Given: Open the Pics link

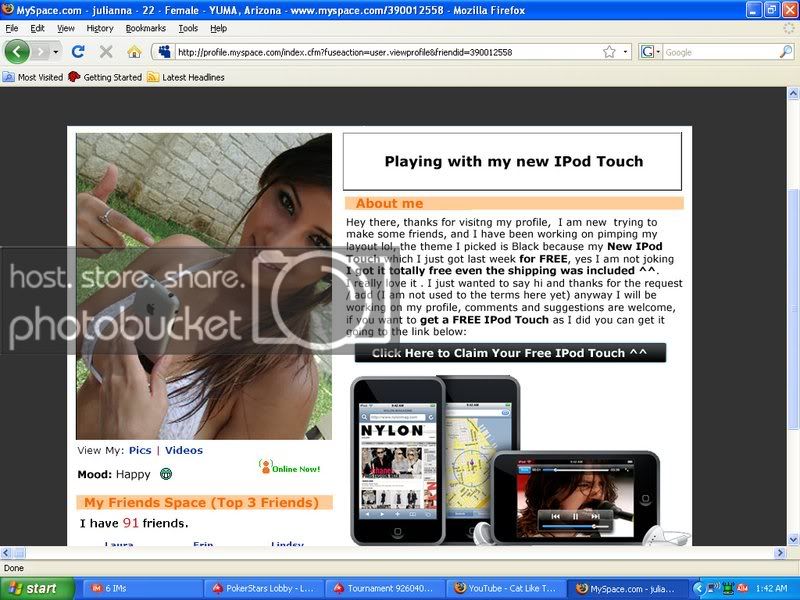Looking at the screenshot, I should coord(140,450).
